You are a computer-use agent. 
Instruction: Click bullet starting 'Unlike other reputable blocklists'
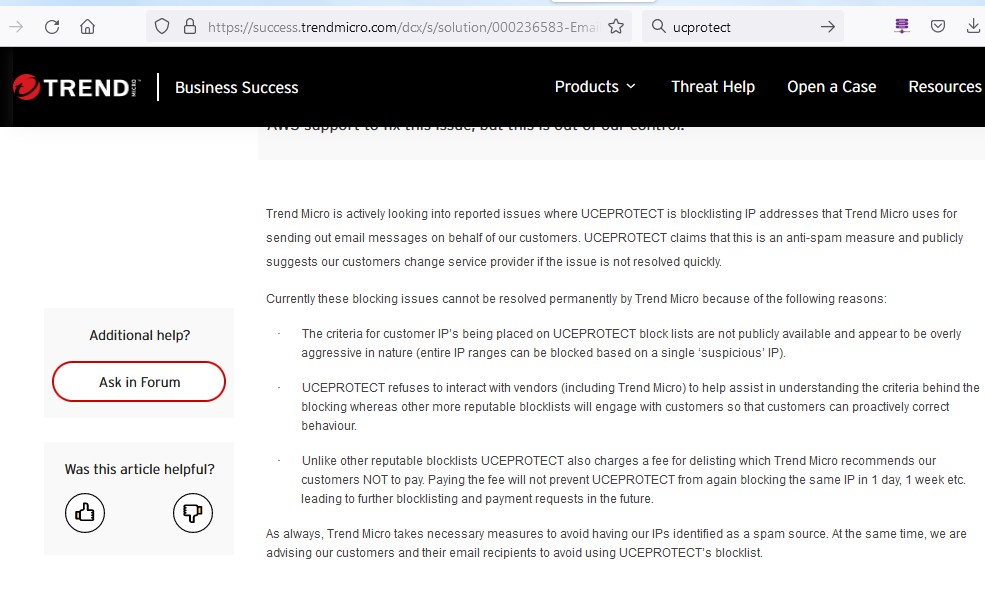pos(633,479)
